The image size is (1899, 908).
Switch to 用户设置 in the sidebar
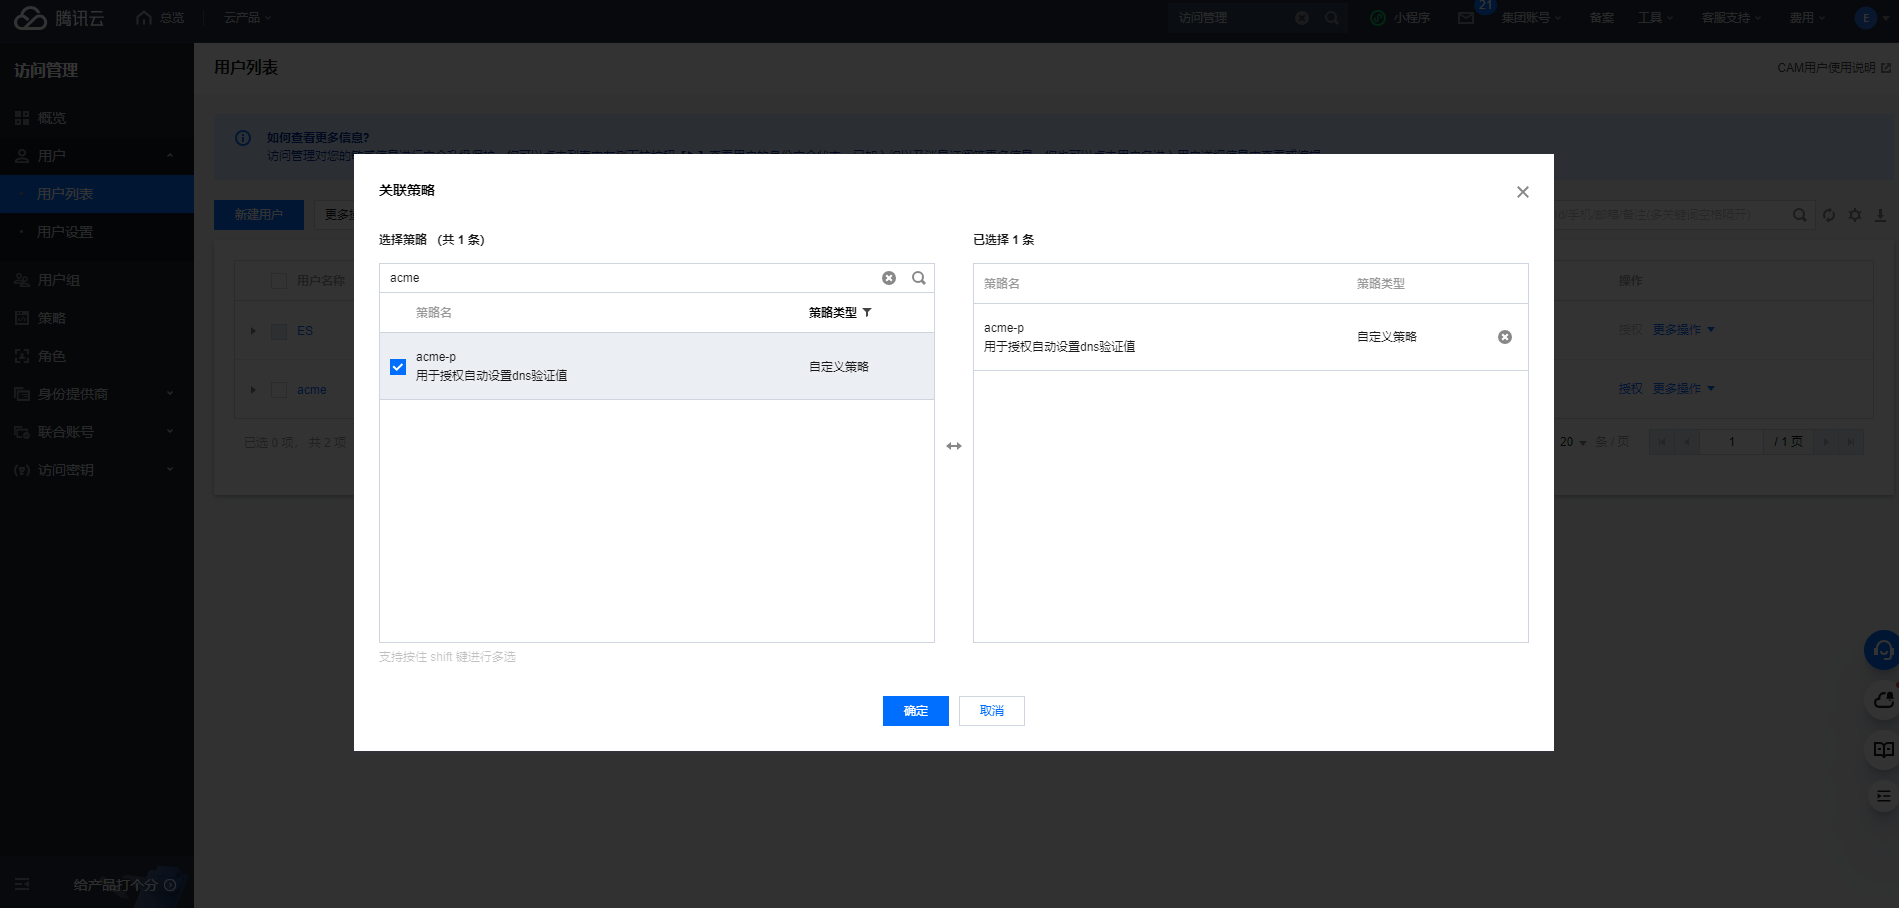point(64,231)
